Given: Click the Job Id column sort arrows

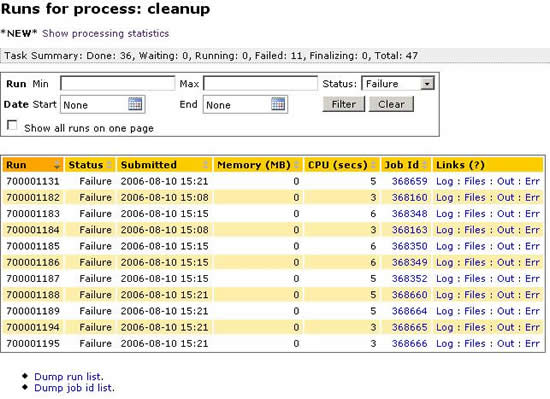Looking at the screenshot, I should [425, 165].
